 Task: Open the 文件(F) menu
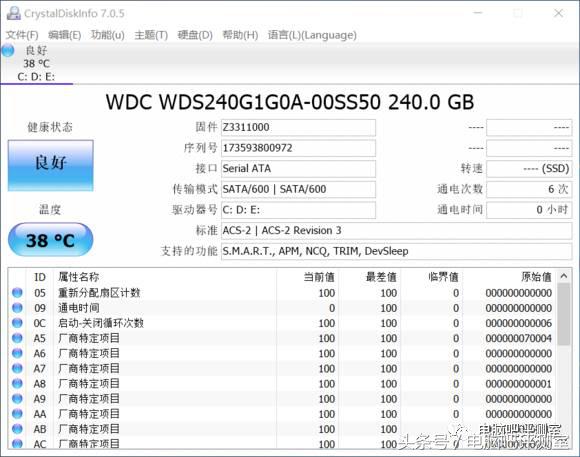(x=22, y=35)
